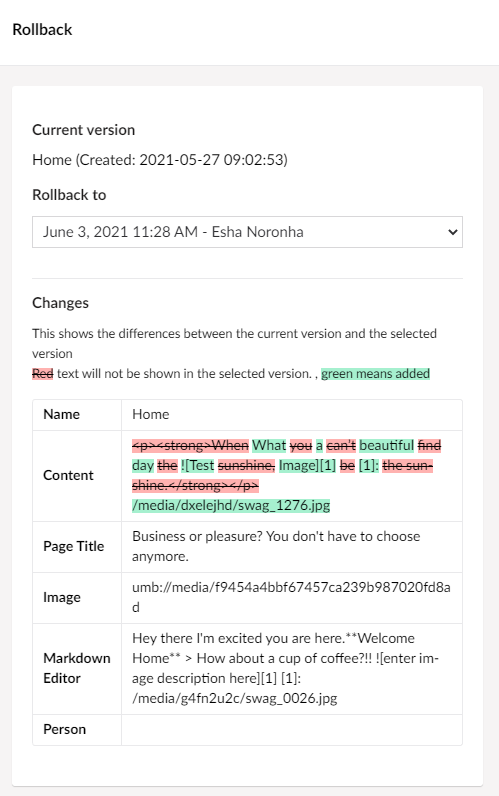Screen dimensions: 499x796
Task: Click the struck-through Red legend text
Action: [x=43, y=374]
